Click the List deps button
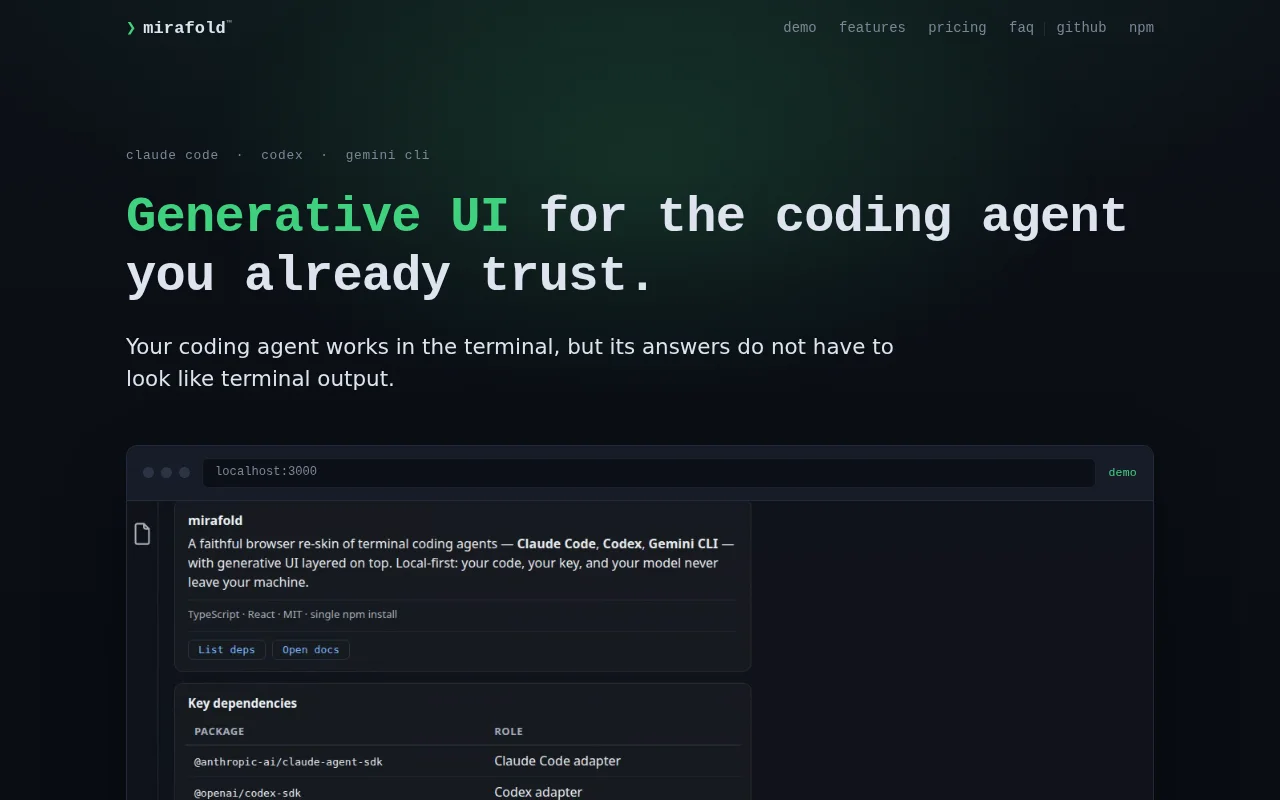 point(227,650)
